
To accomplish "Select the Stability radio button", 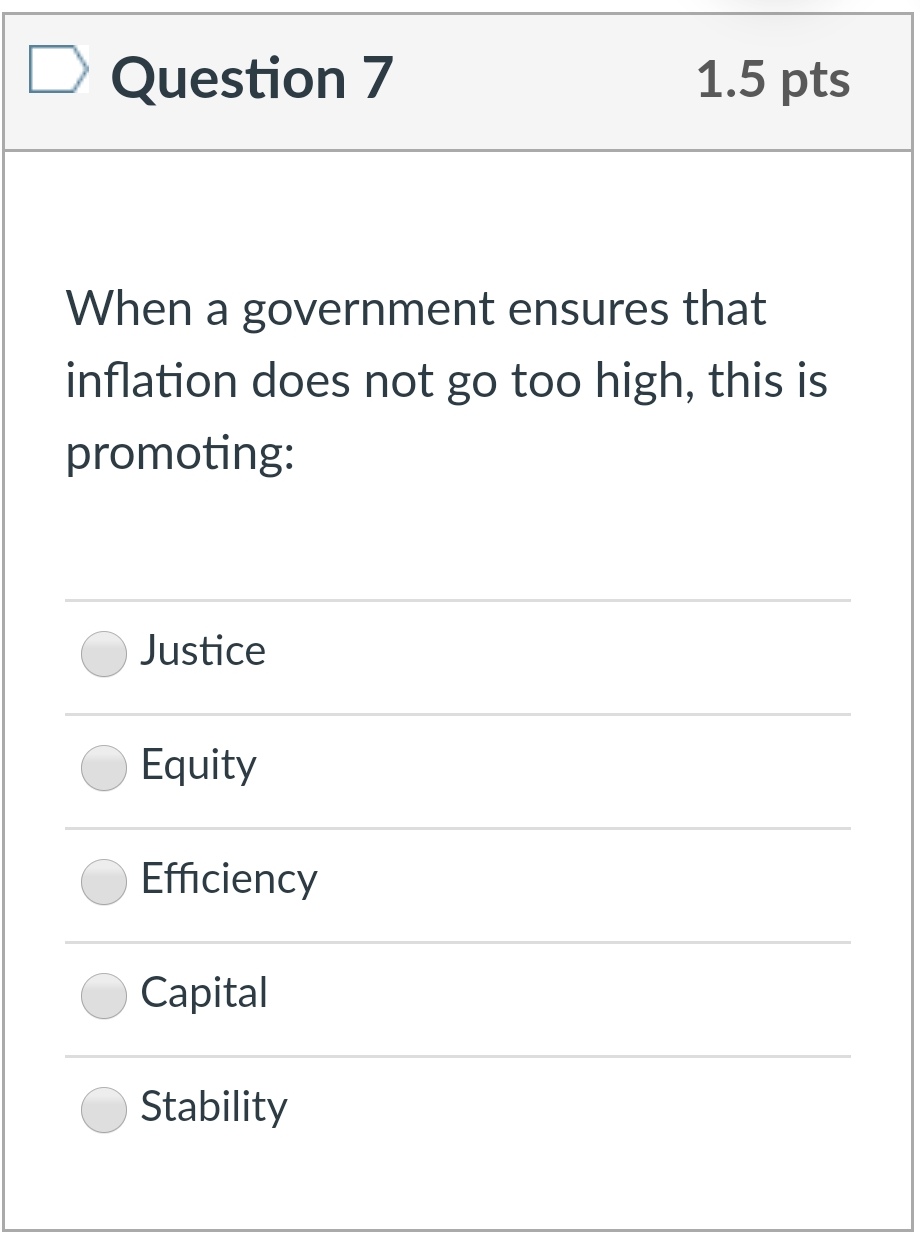I will pos(103,1110).
